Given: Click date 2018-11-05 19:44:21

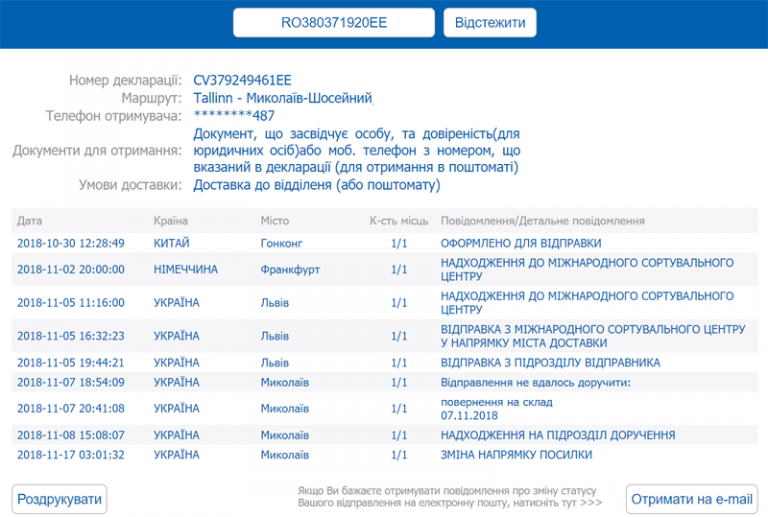Looking at the screenshot, I should pyautogui.click(x=71, y=363).
